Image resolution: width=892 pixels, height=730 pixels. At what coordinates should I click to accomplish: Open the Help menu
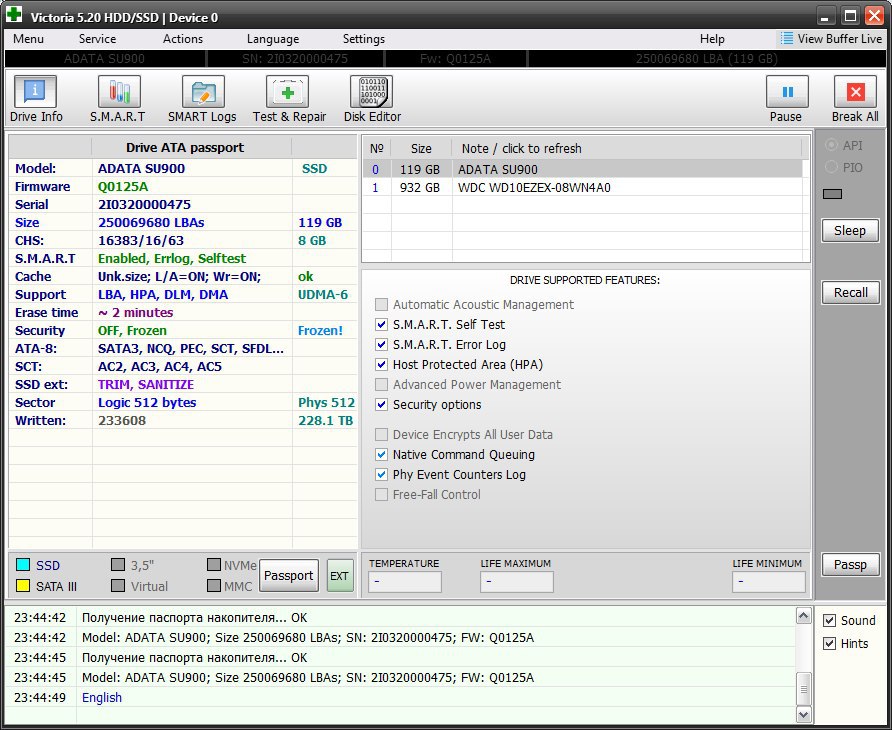point(712,39)
